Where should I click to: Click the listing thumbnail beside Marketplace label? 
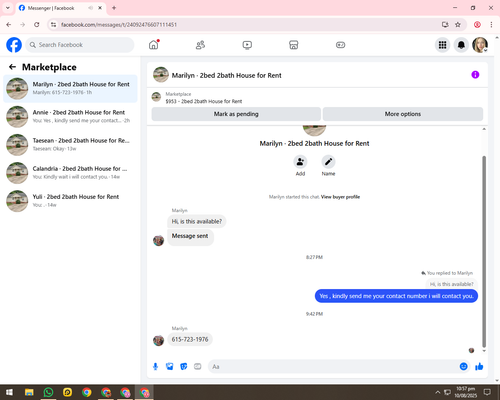tap(156, 97)
